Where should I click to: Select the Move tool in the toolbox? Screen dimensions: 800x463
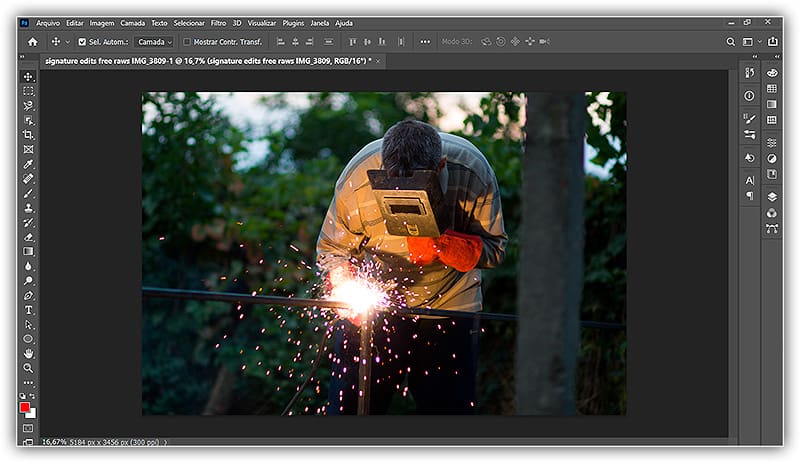28,77
